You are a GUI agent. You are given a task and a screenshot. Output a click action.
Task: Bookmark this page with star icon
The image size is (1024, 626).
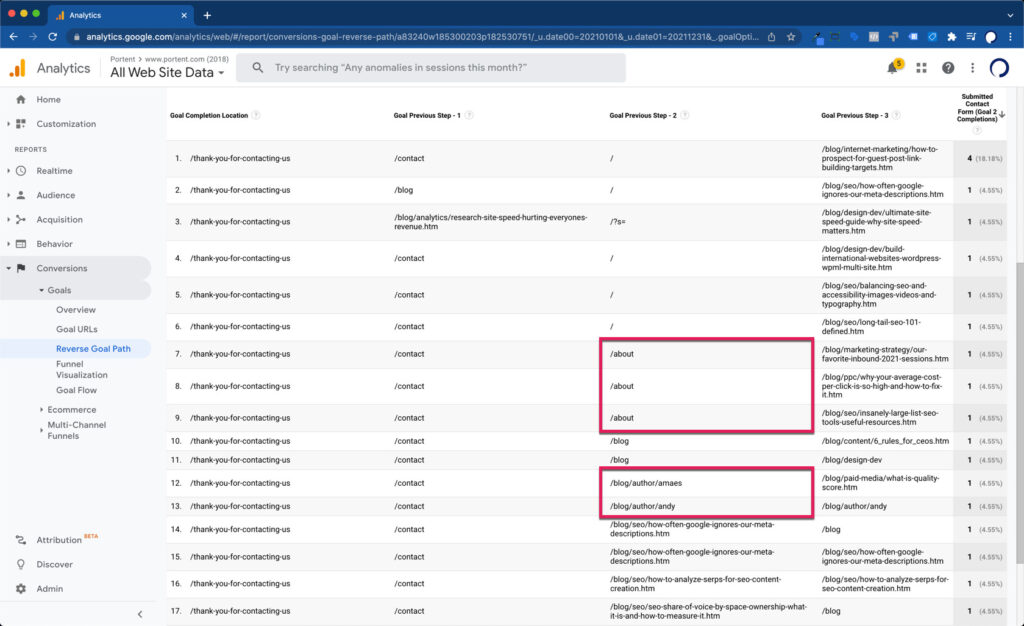(791, 37)
